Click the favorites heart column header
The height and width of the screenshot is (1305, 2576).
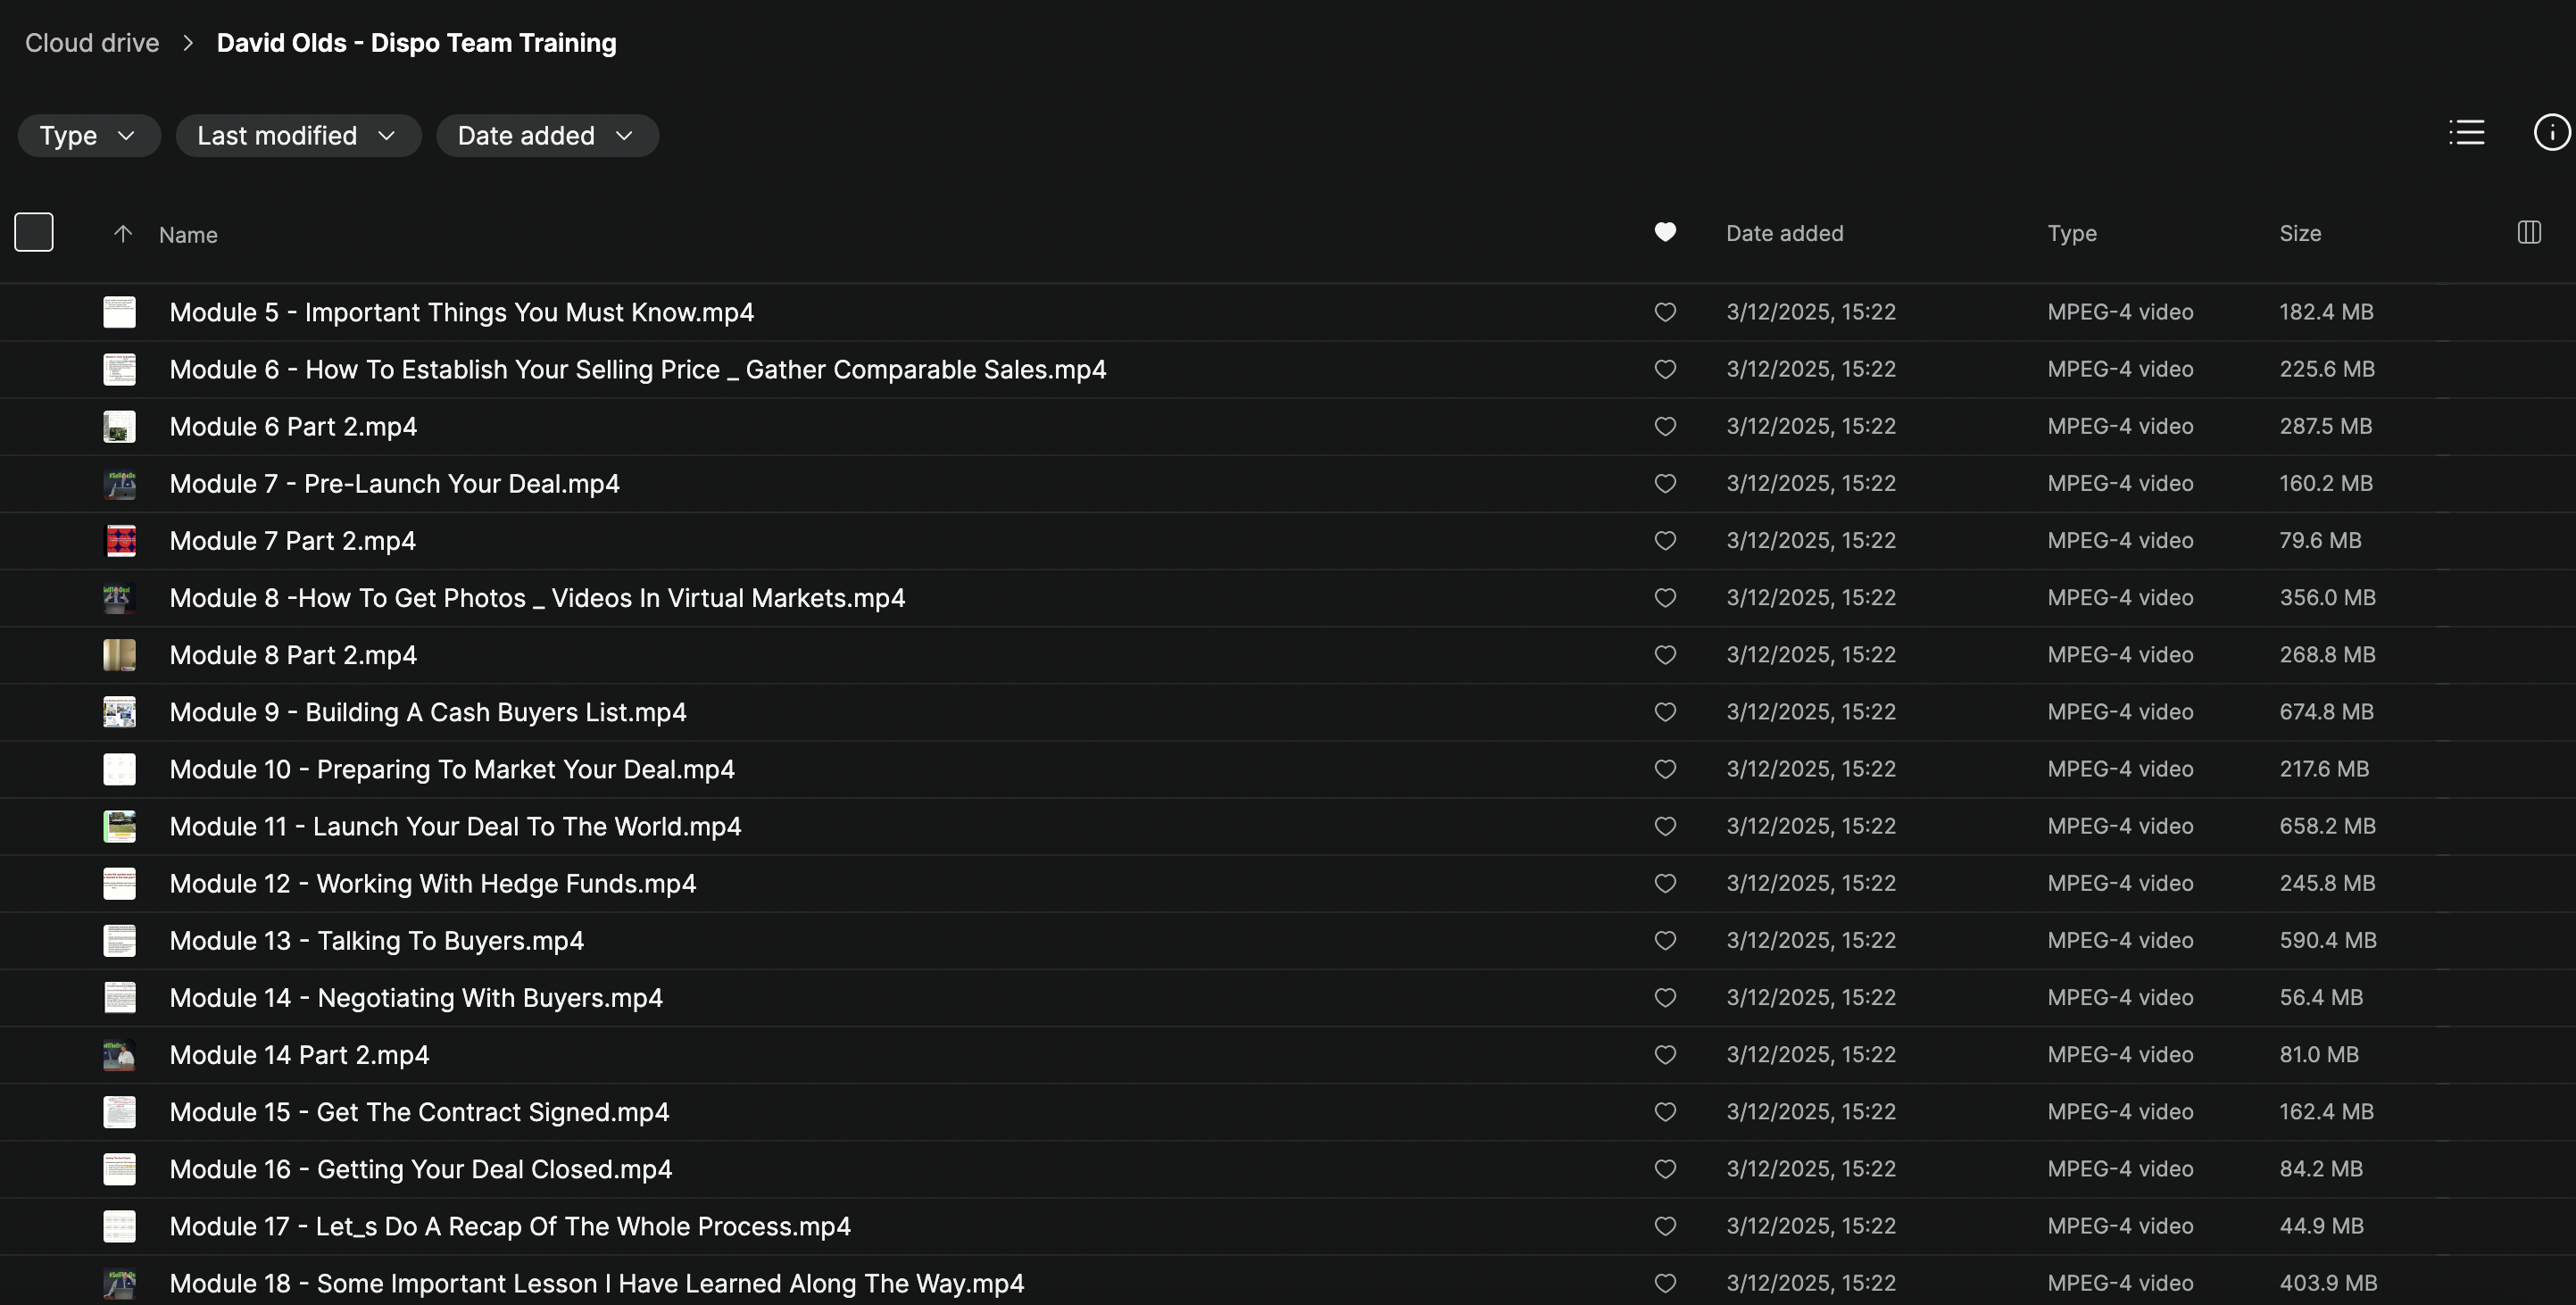tap(1664, 233)
